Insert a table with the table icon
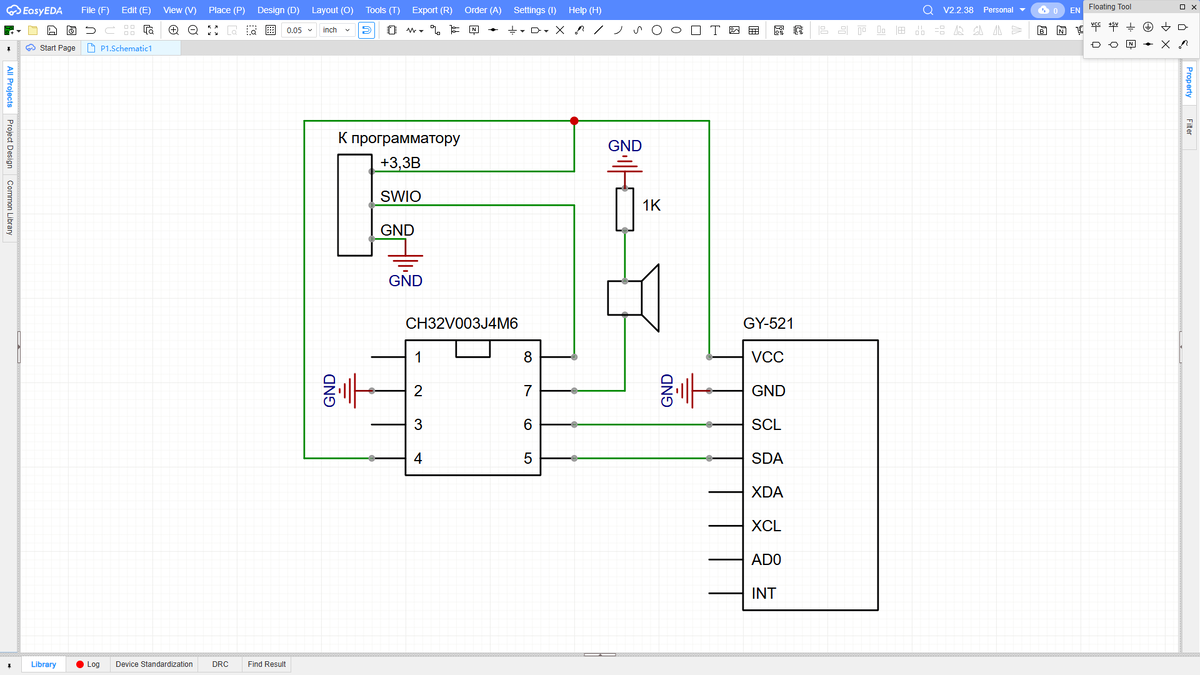The image size is (1200, 675). coord(753,30)
